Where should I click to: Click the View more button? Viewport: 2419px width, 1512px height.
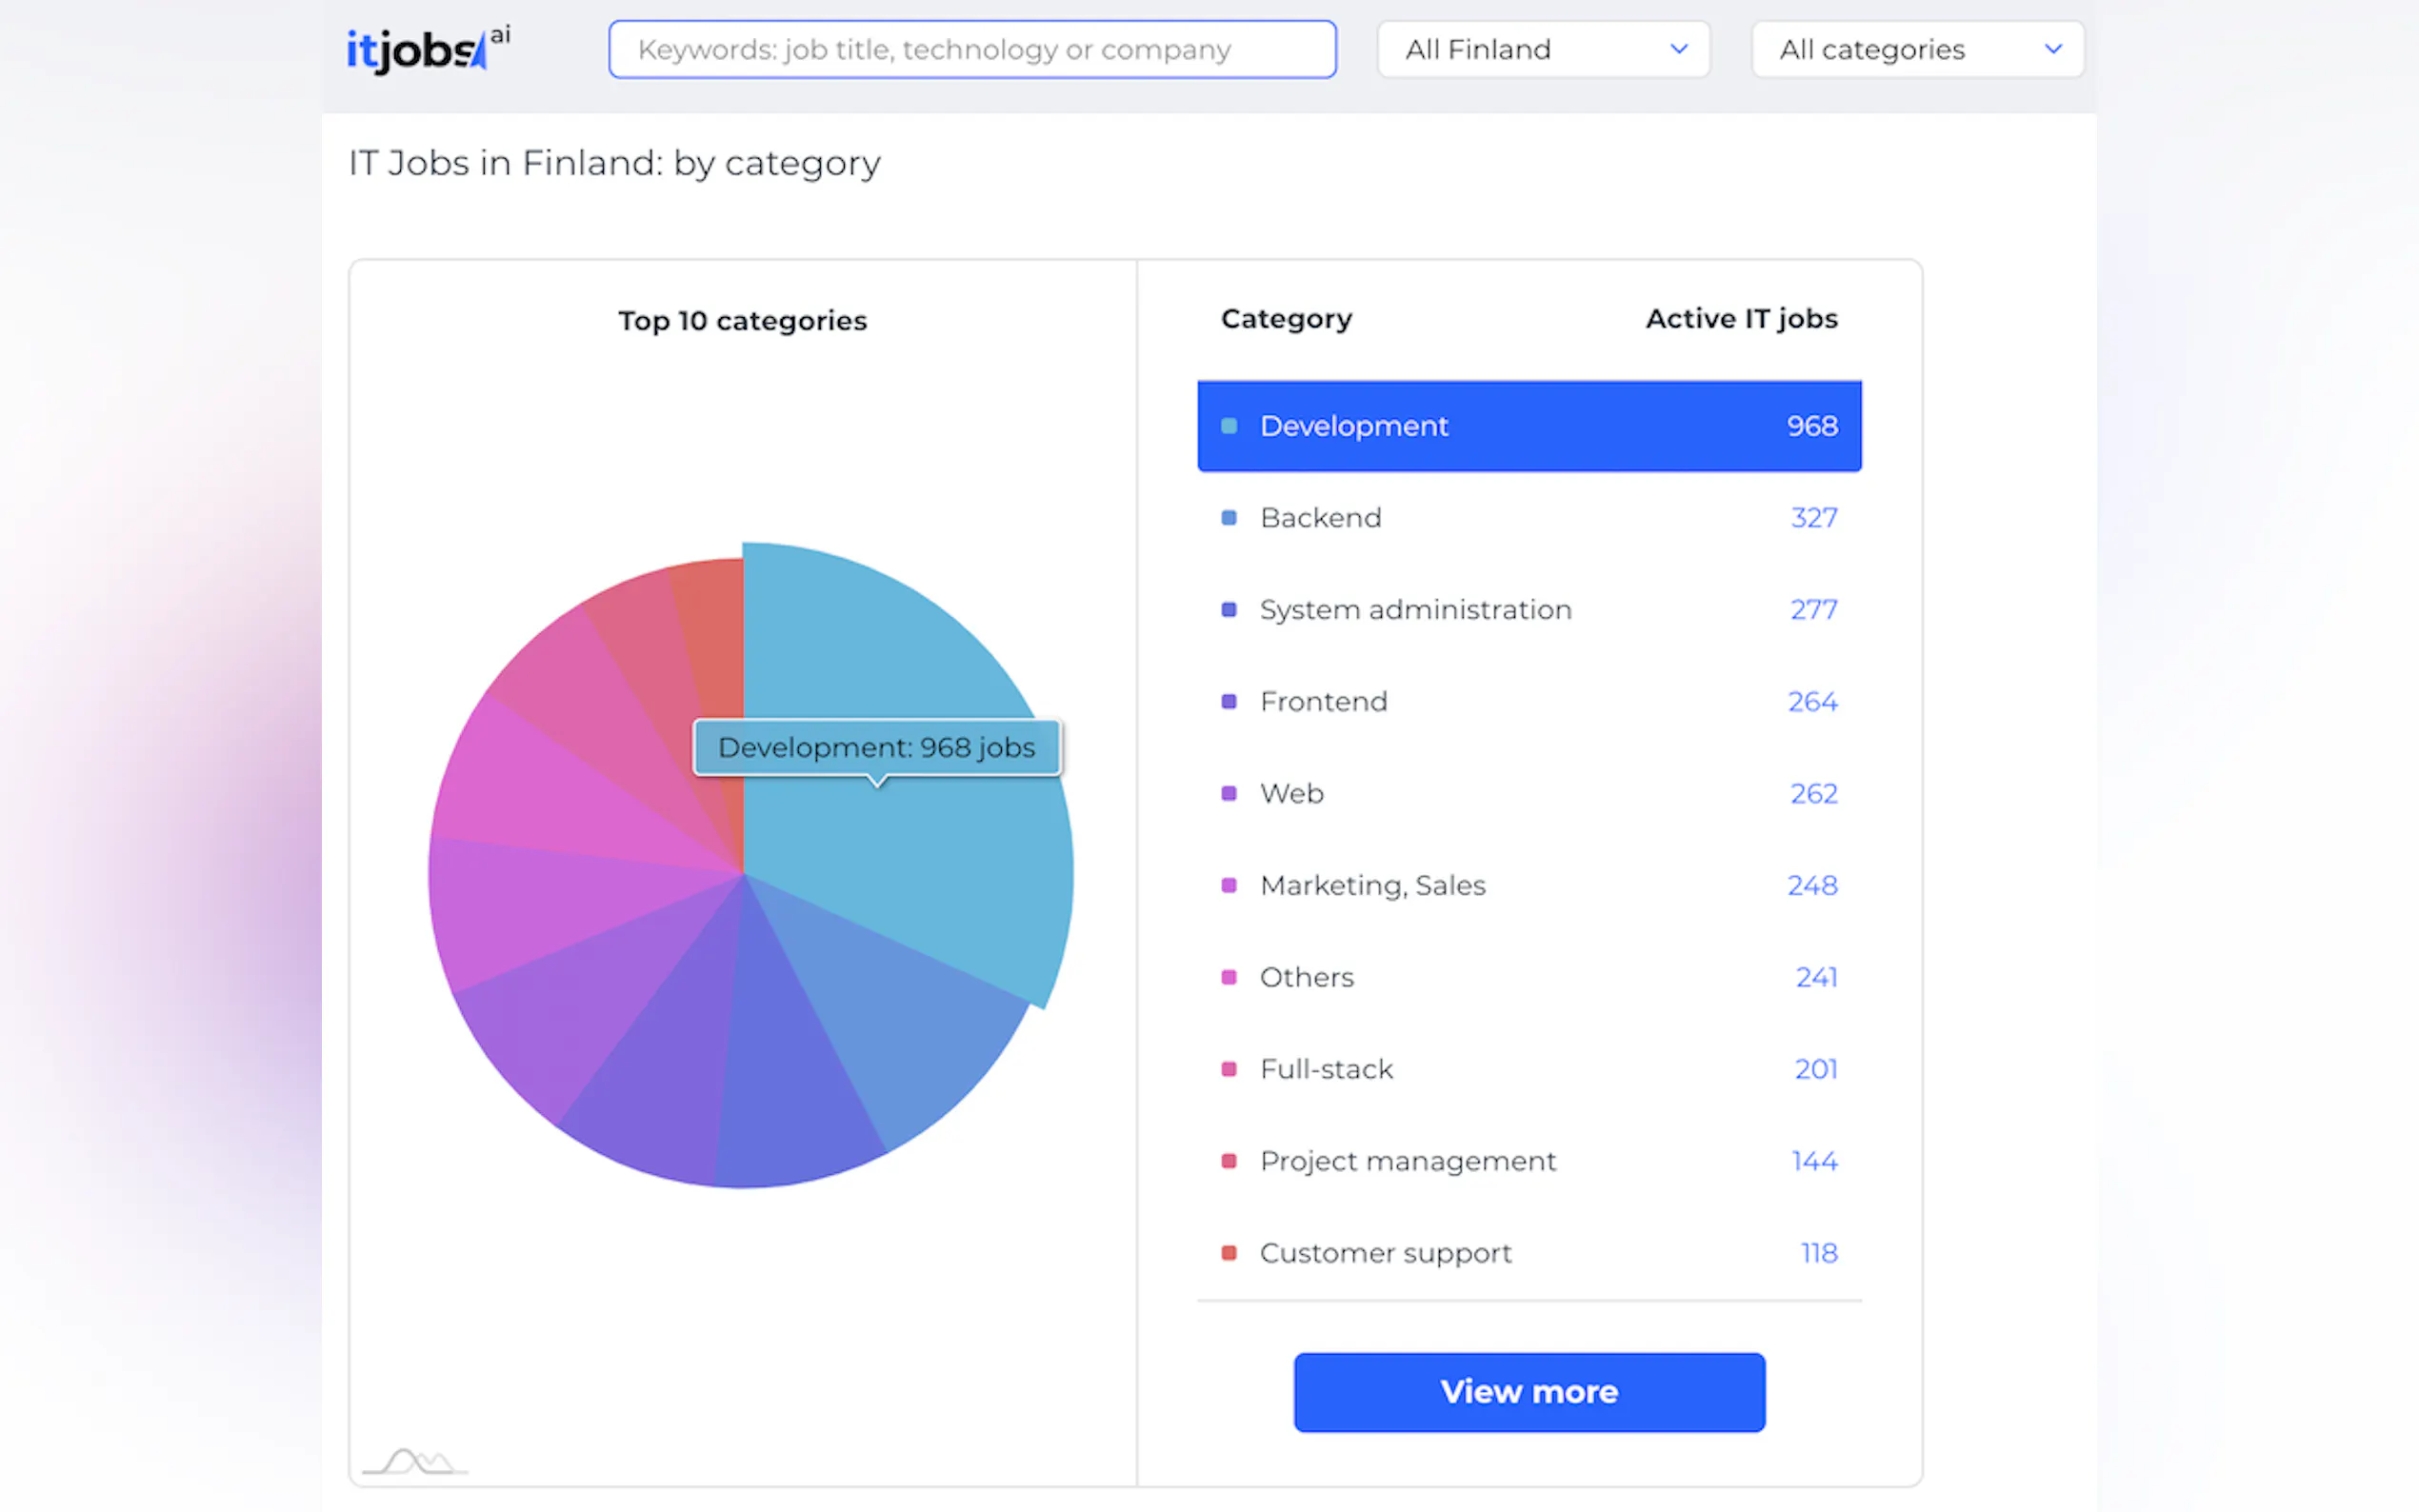point(1529,1392)
